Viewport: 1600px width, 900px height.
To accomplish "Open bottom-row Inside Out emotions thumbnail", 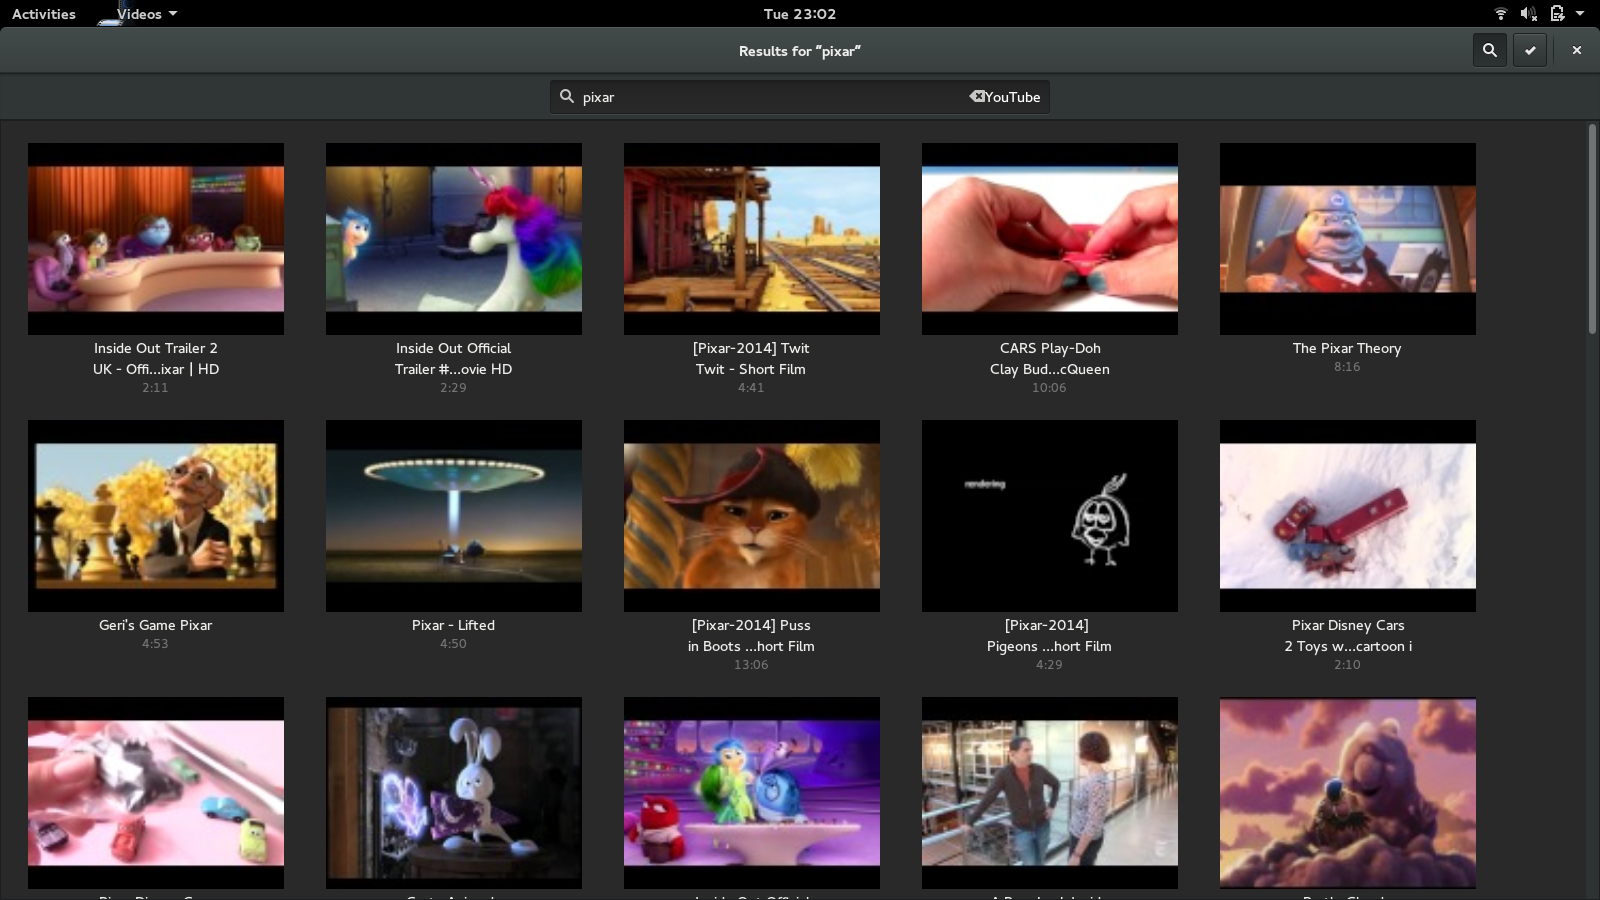I will coord(752,793).
